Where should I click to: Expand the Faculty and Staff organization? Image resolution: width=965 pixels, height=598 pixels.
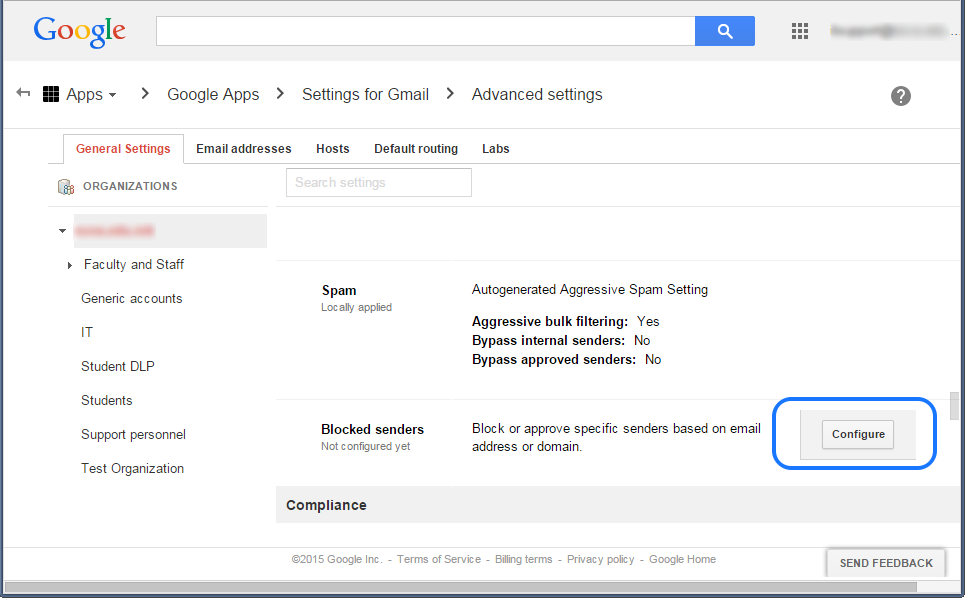click(70, 265)
